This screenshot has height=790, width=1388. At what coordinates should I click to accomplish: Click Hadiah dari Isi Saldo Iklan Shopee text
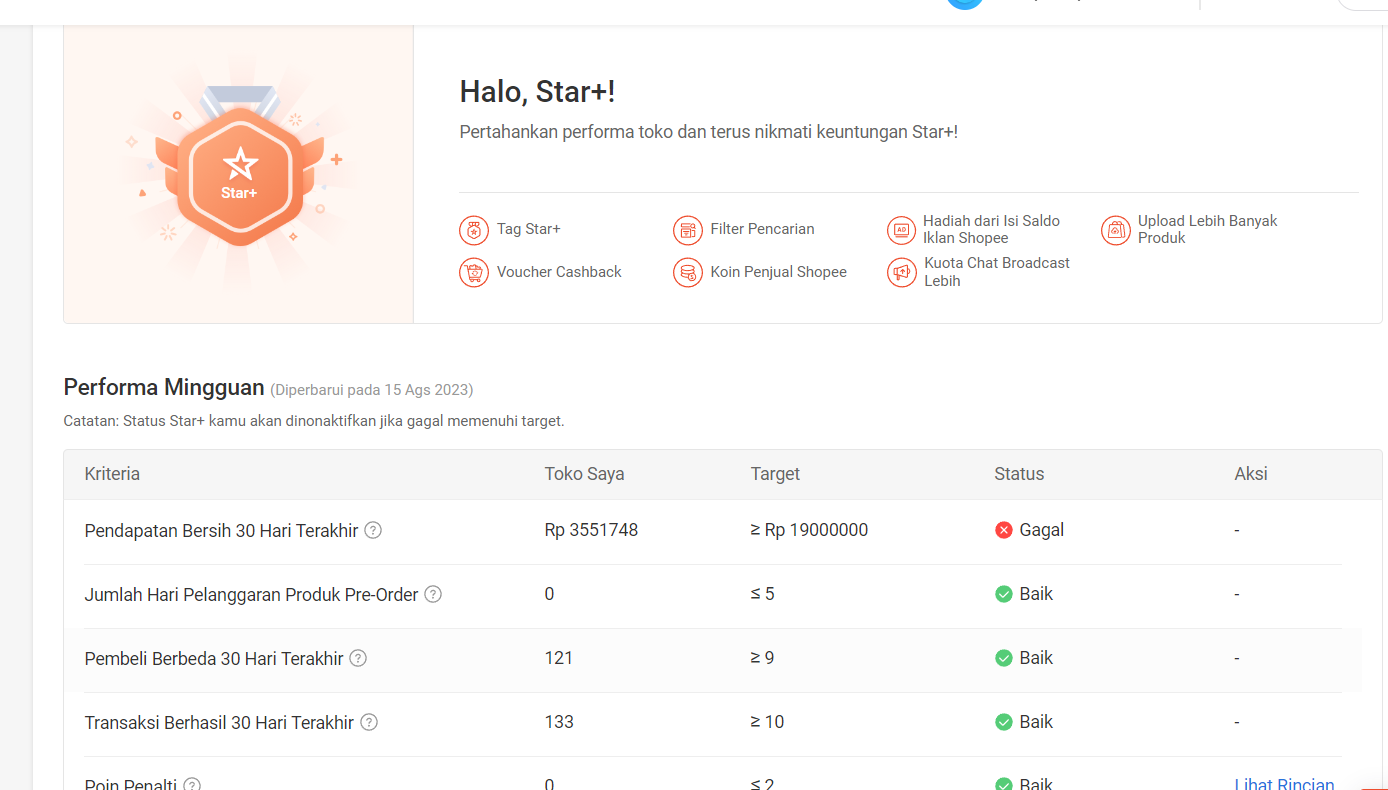point(991,229)
